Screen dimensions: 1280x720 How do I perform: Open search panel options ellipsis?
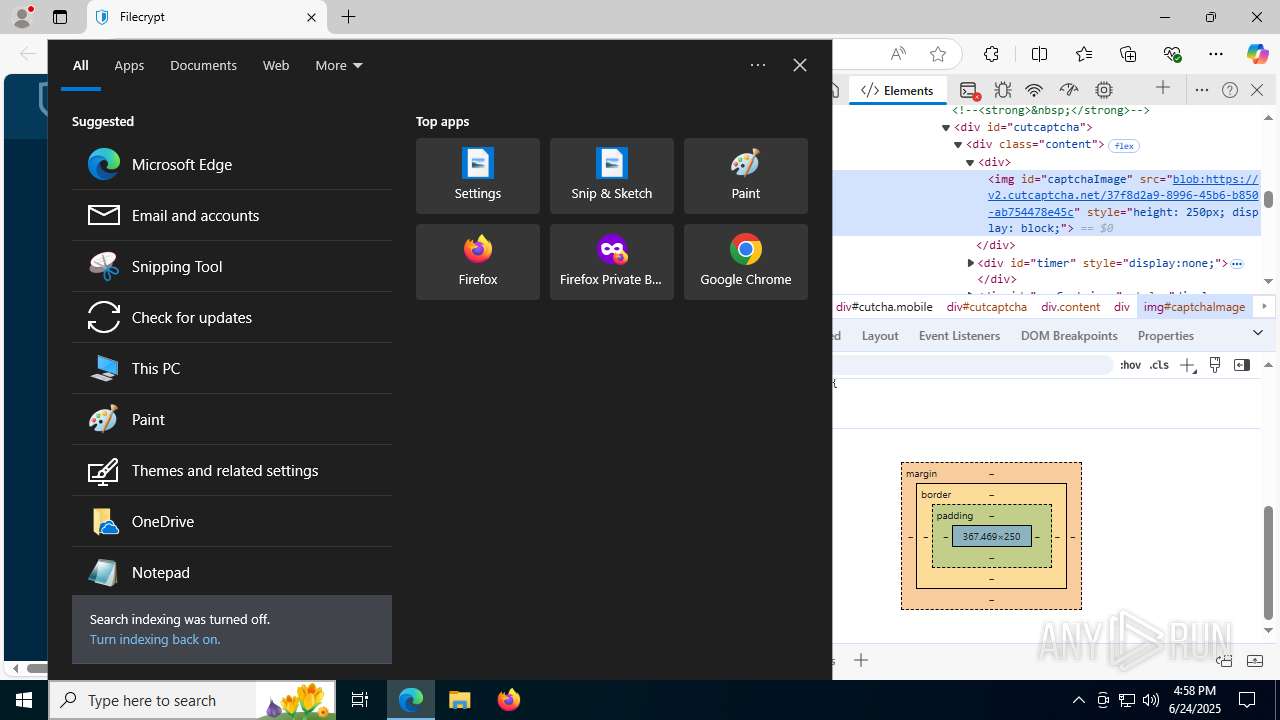click(x=758, y=65)
